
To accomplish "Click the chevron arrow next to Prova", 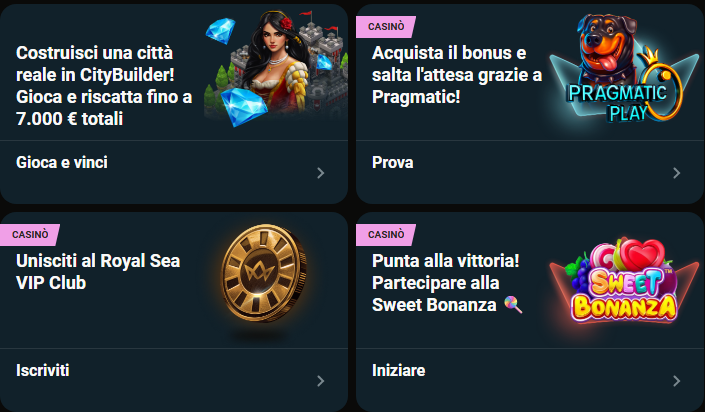I will [676, 172].
